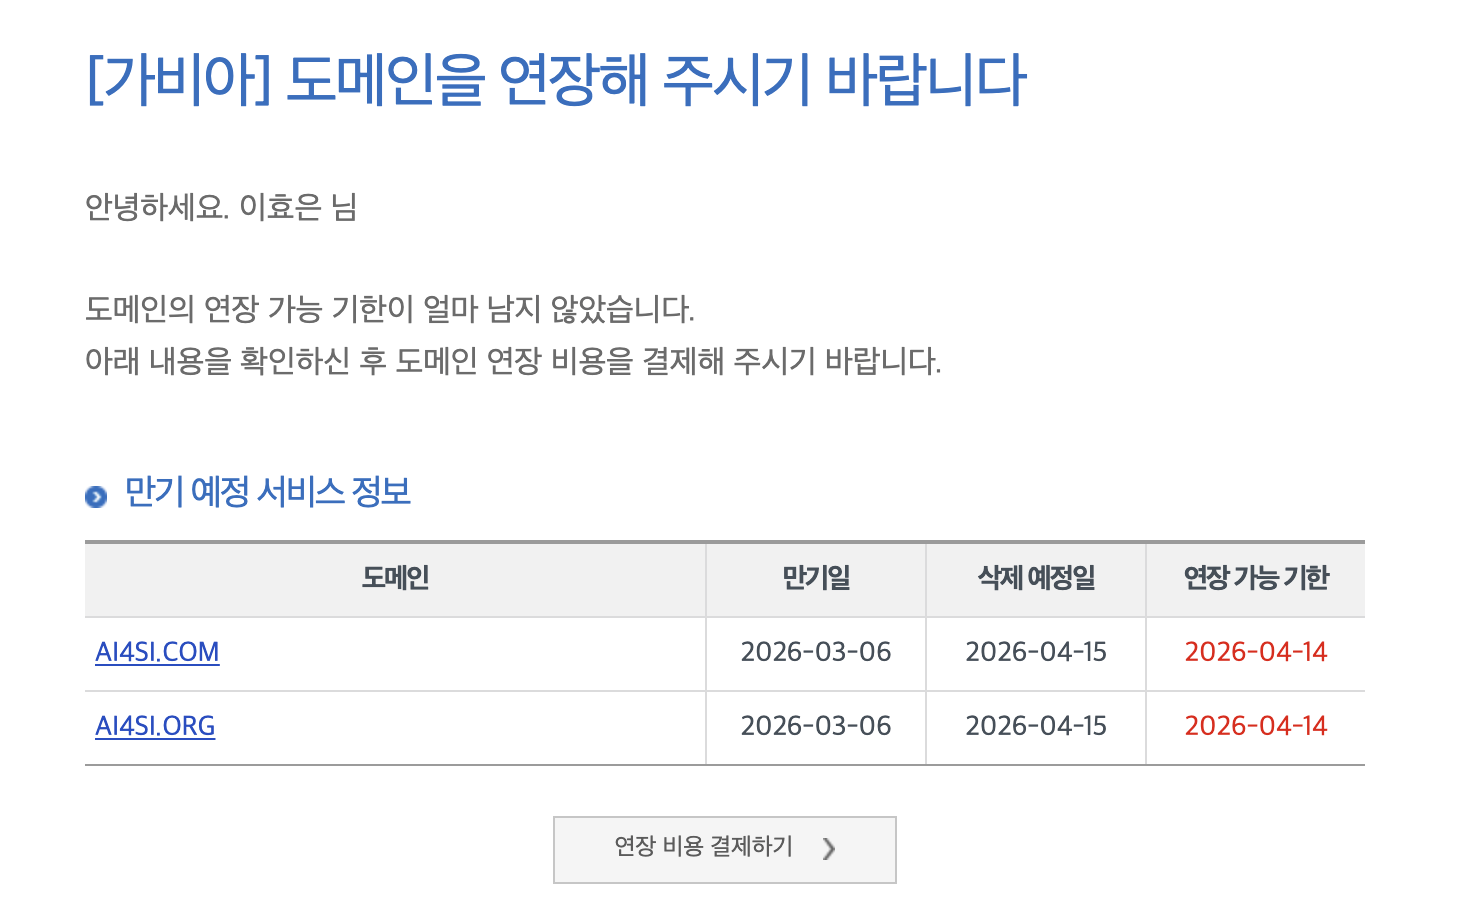The image size is (1480, 922).
Task: Click the blue bullet icon beside 만기 예정 서비스 정보
Action: [96, 496]
